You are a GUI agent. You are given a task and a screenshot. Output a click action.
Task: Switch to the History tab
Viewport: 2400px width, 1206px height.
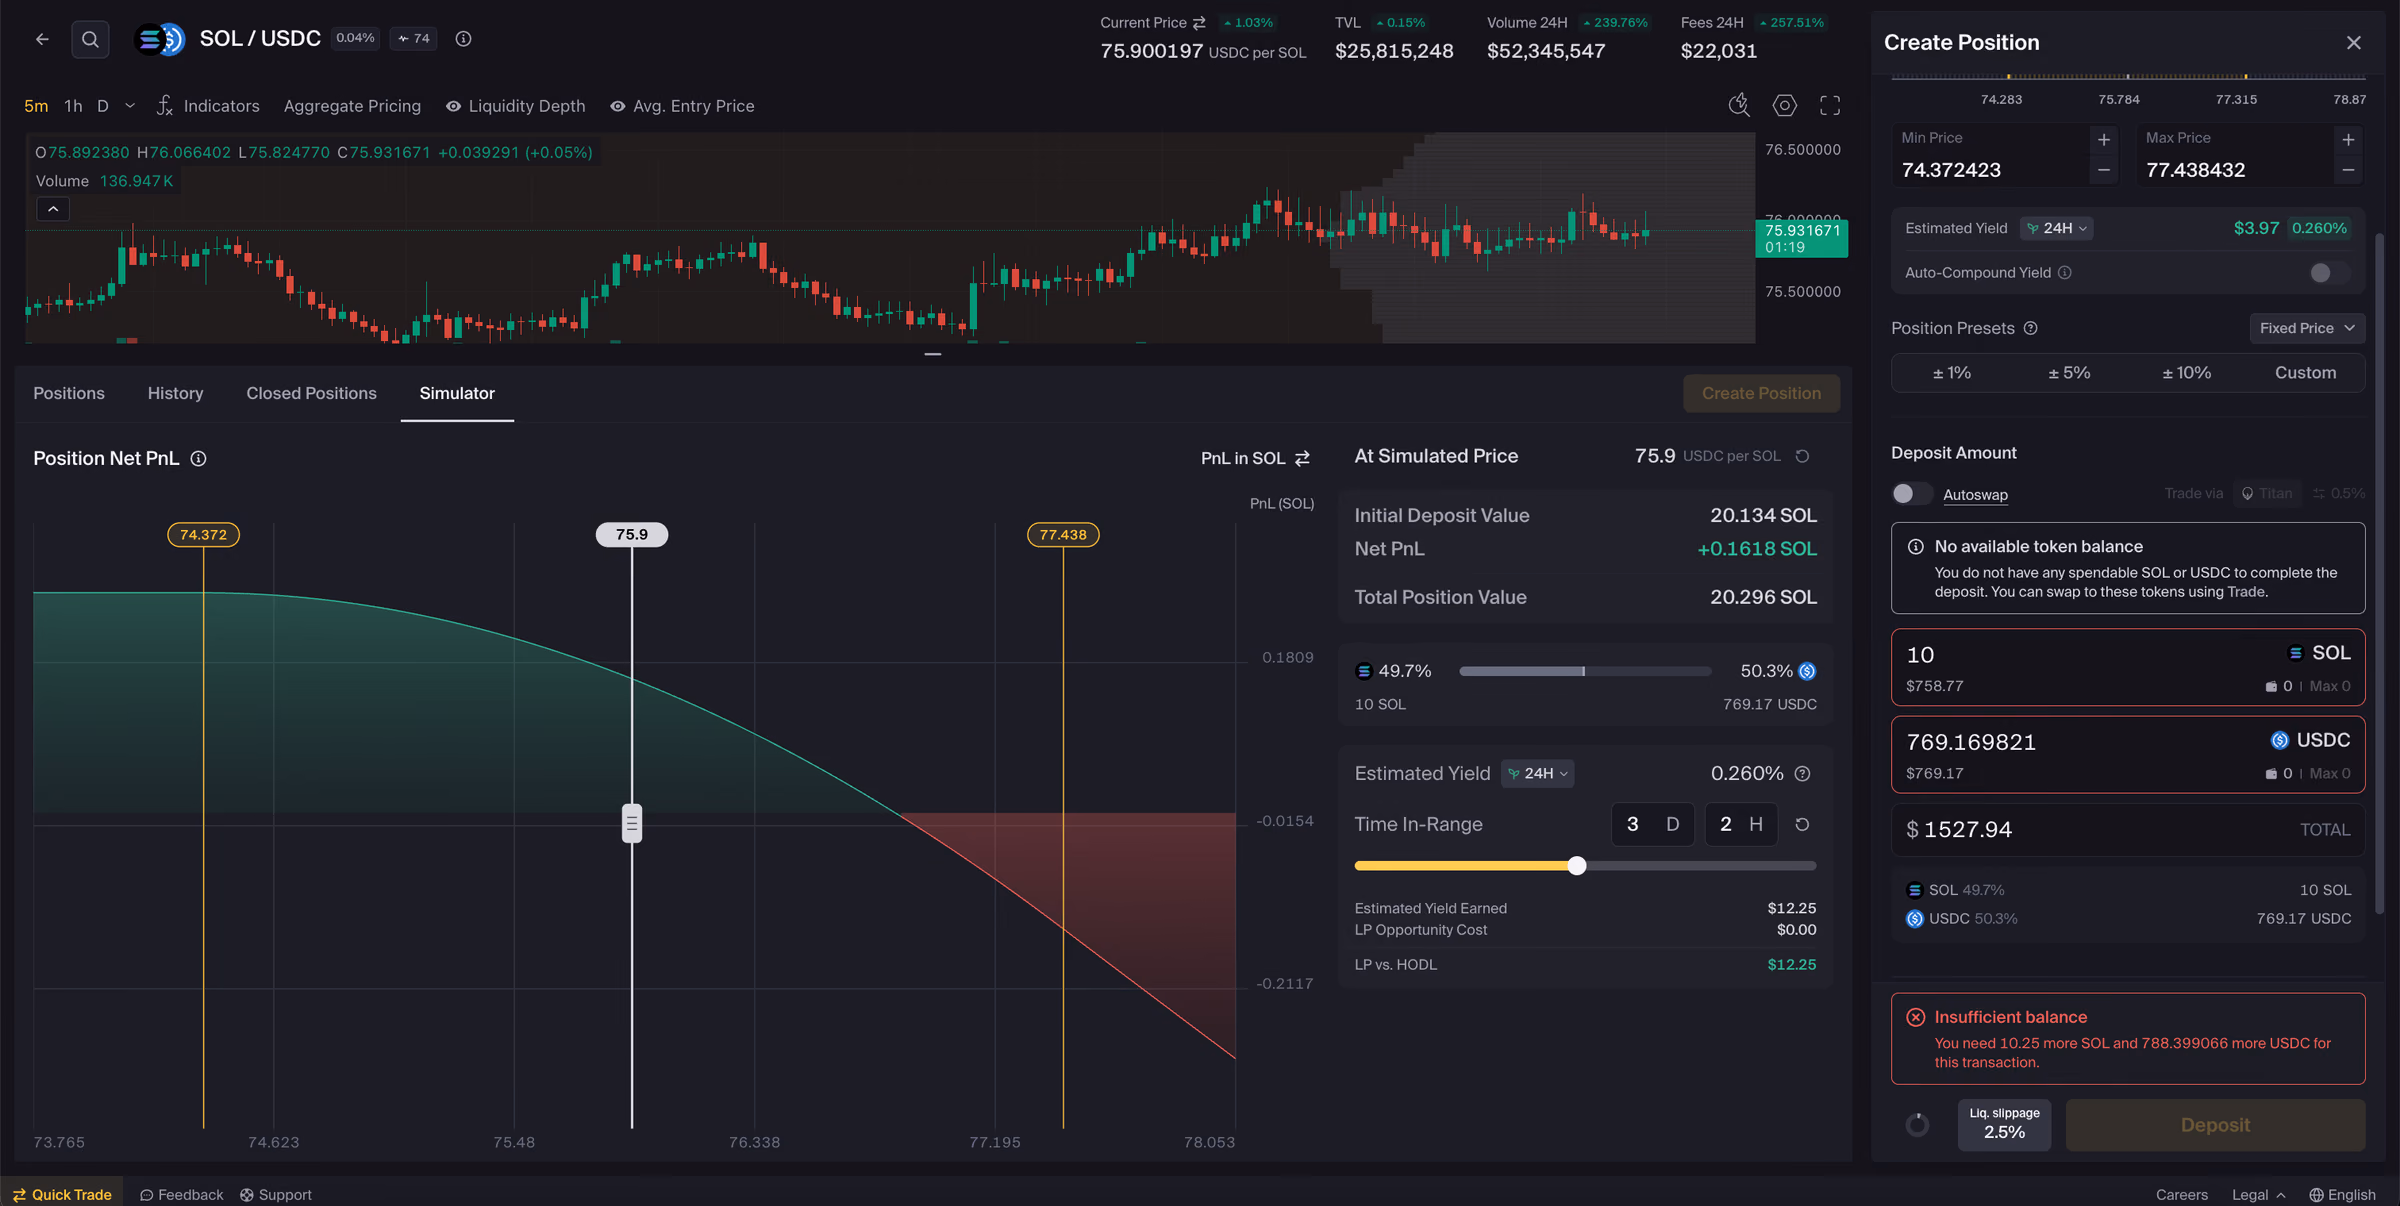click(175, 393)
